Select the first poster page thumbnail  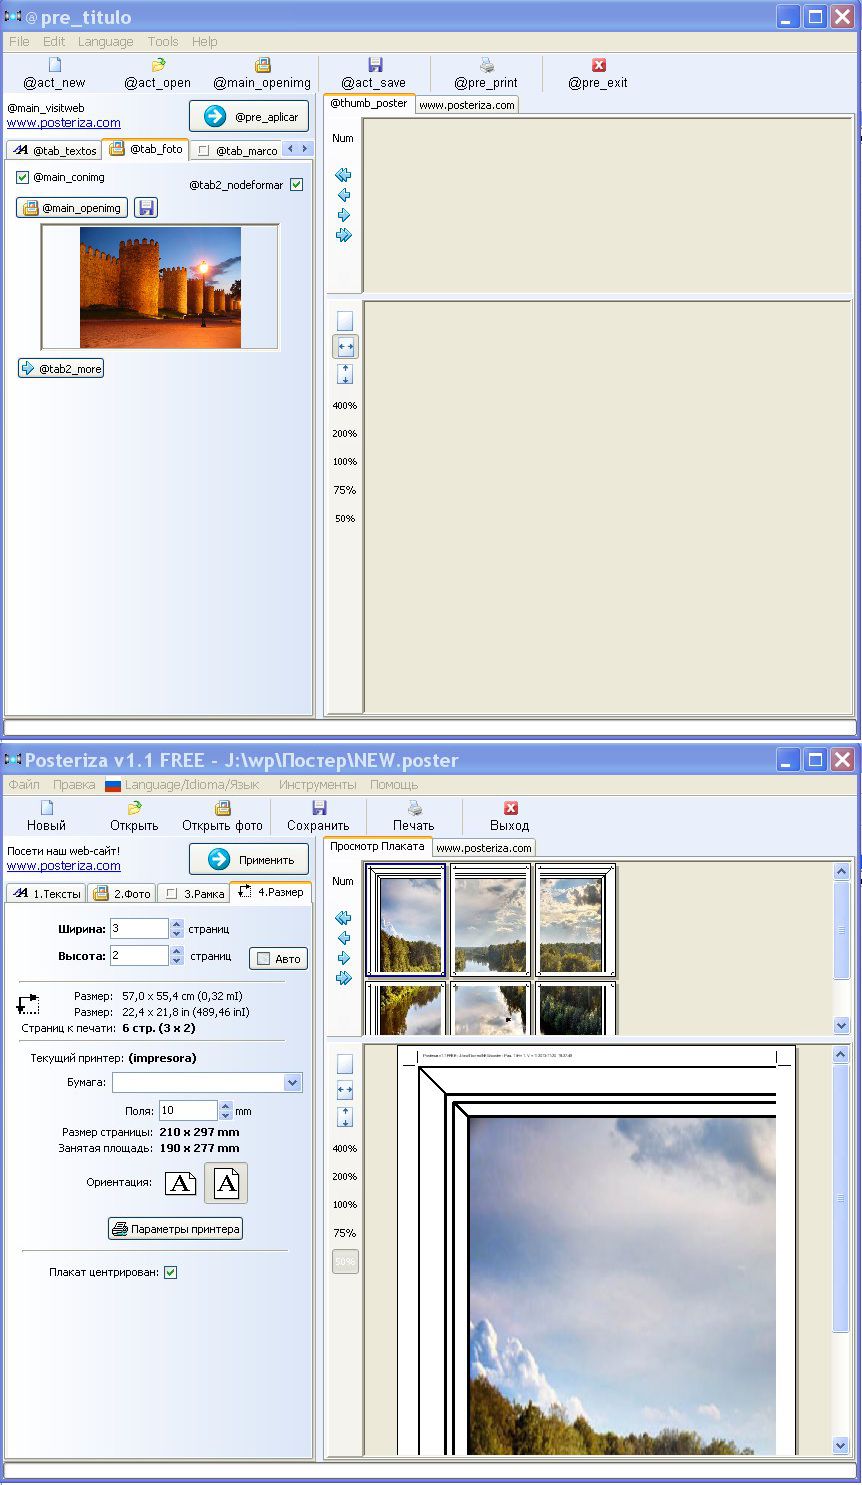406,920
